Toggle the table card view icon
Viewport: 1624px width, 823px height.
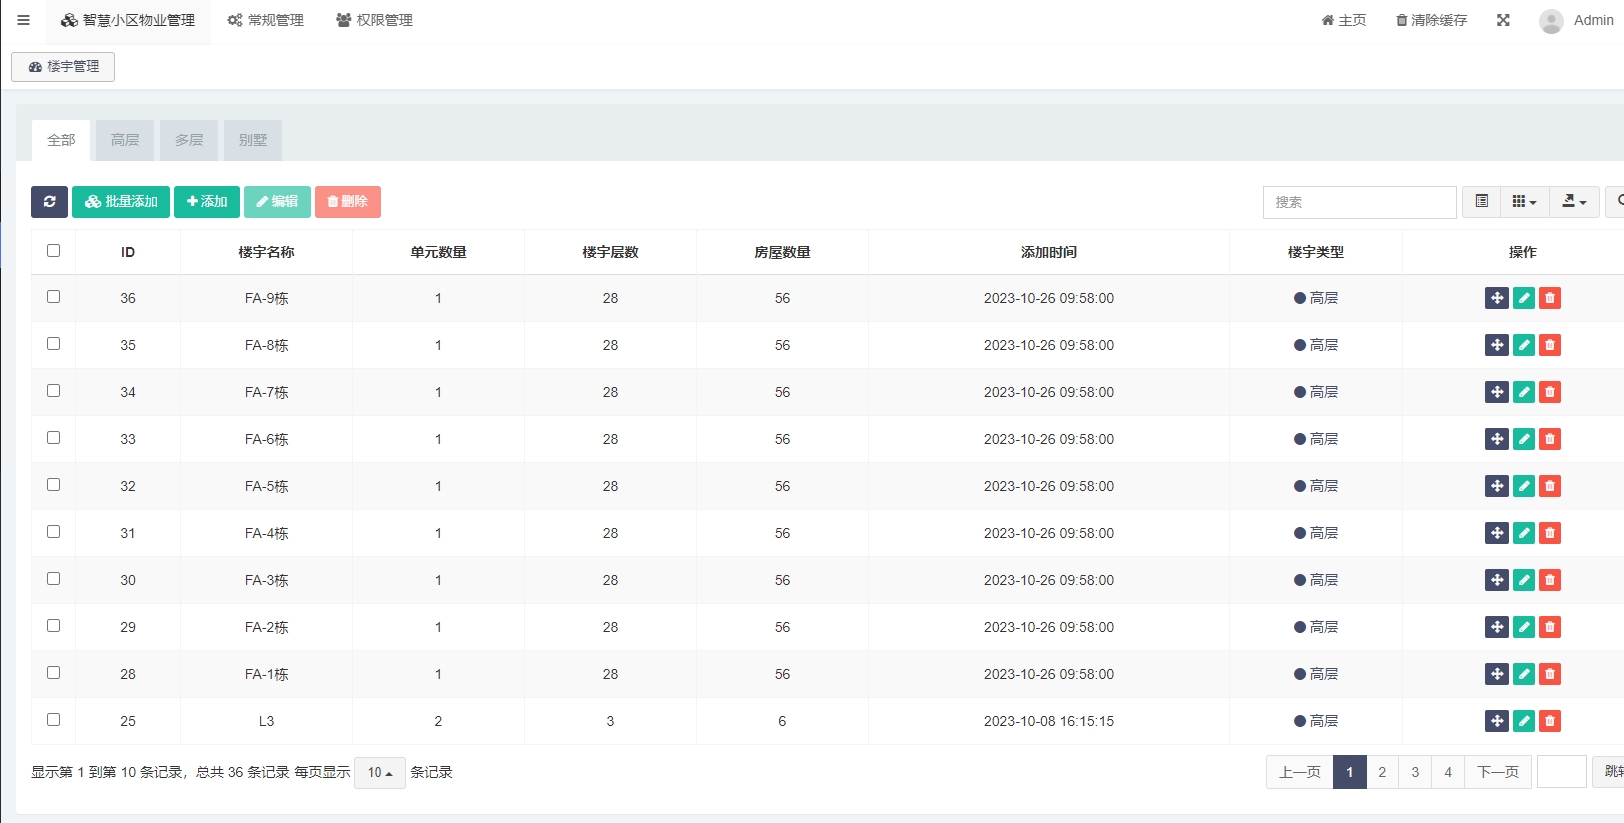pyautogui.click(x=1481, y=202)
